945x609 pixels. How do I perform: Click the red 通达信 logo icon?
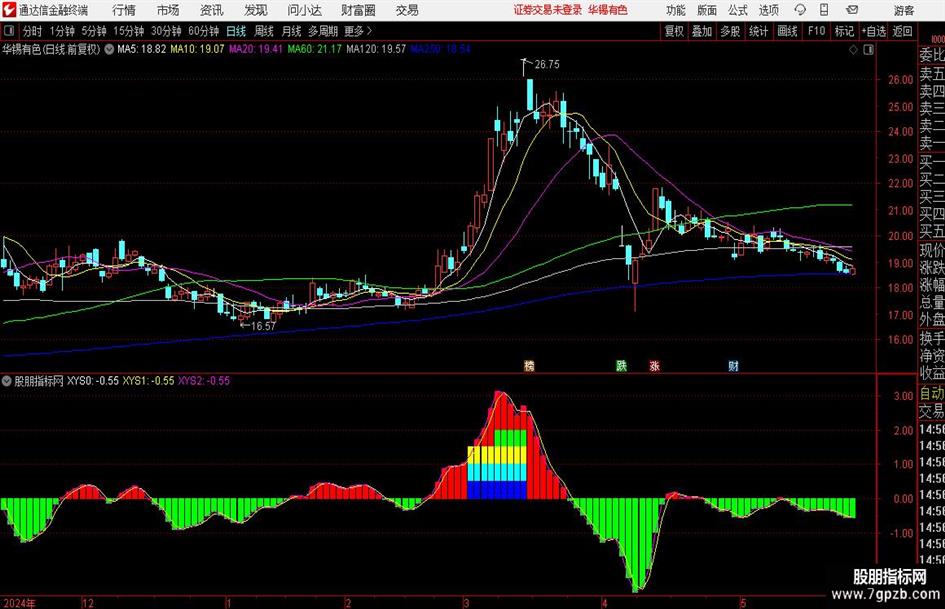click(9, 10)
